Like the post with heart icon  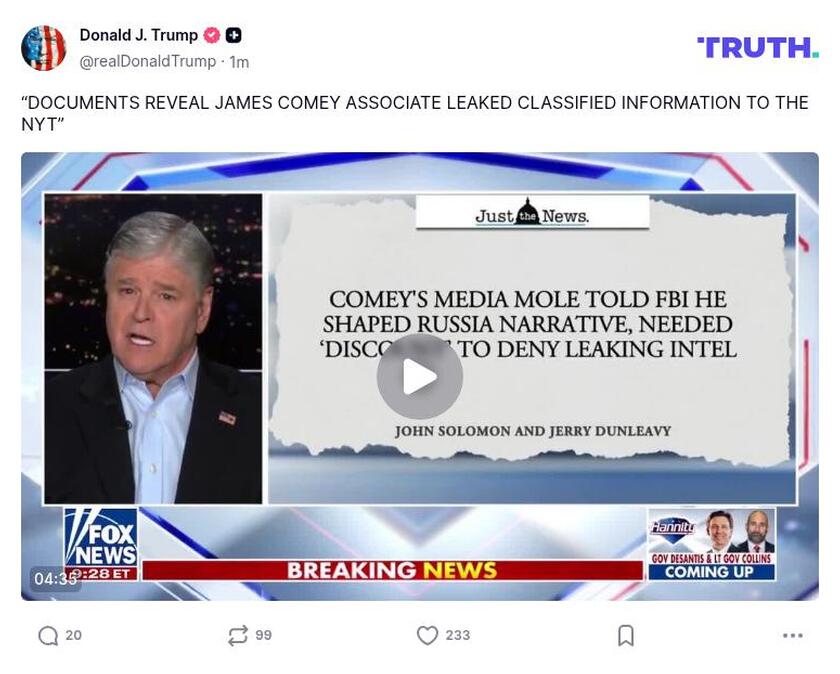tap(427, 635)
